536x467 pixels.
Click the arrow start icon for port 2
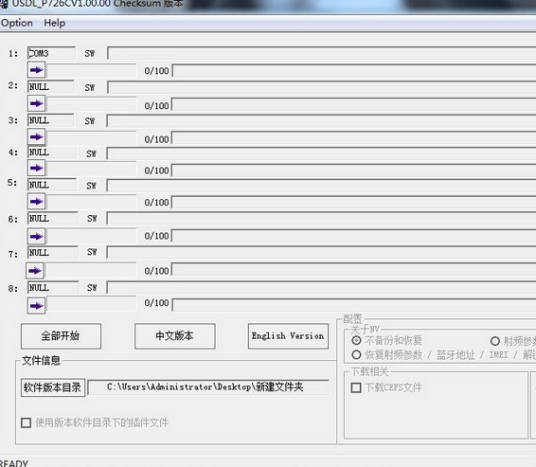point(36,103)
